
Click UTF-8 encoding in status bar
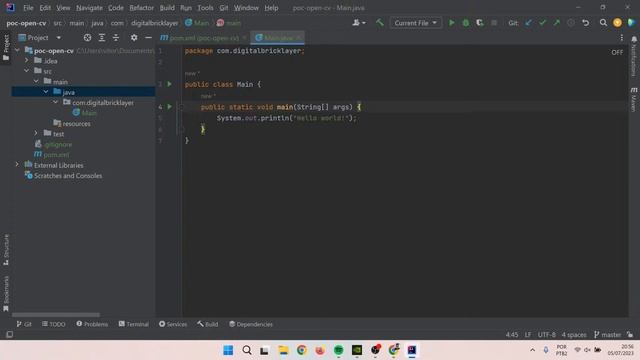click(x=547, y=335)
